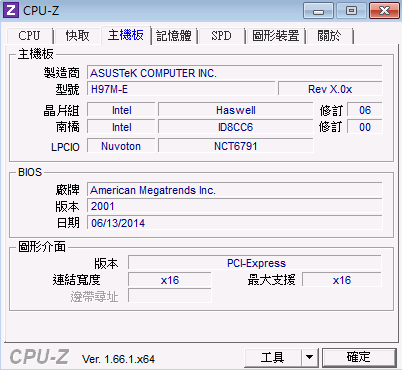Click the 廠牌 label in BIOS group

point(68,190)
